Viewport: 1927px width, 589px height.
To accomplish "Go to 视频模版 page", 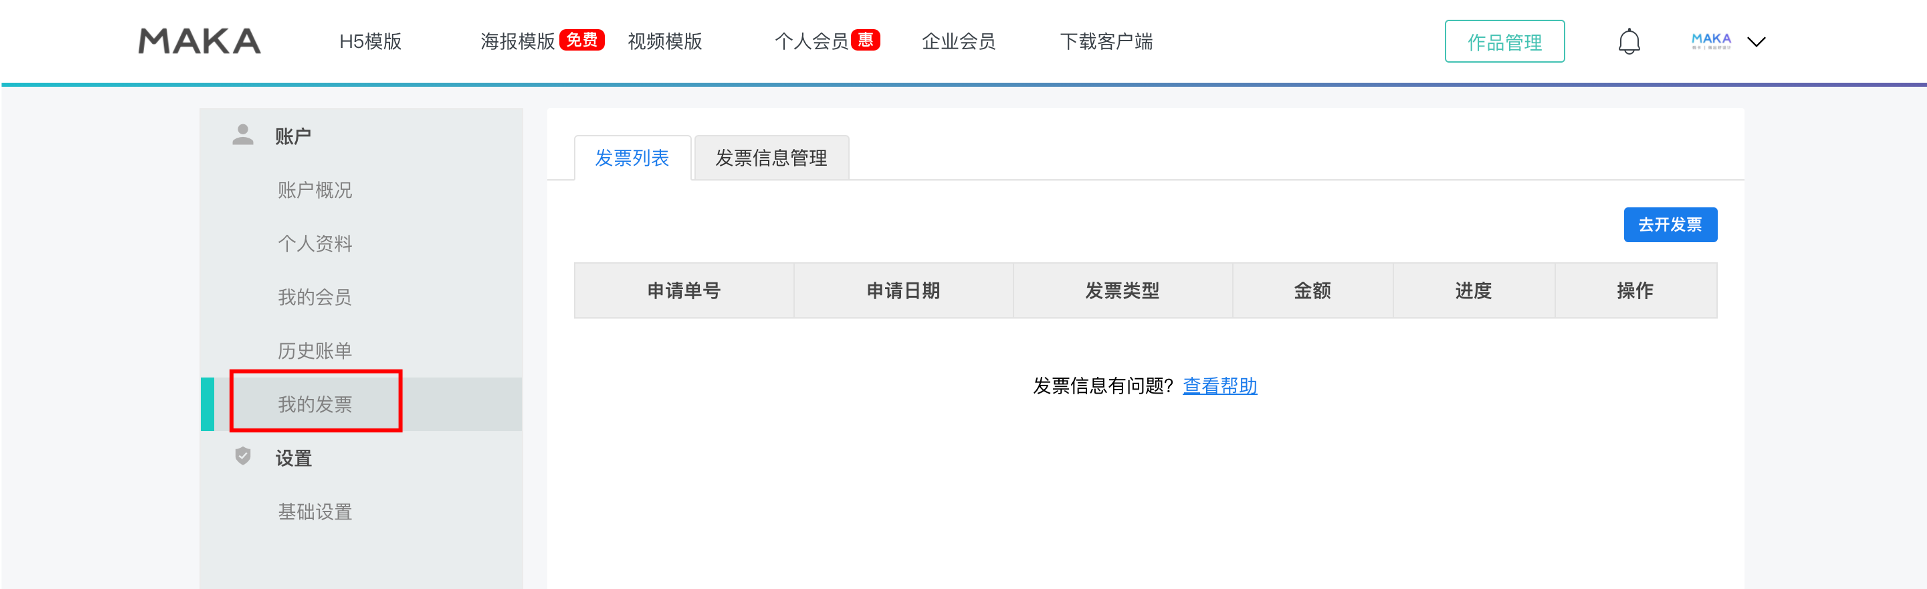I will click(665, 41).
